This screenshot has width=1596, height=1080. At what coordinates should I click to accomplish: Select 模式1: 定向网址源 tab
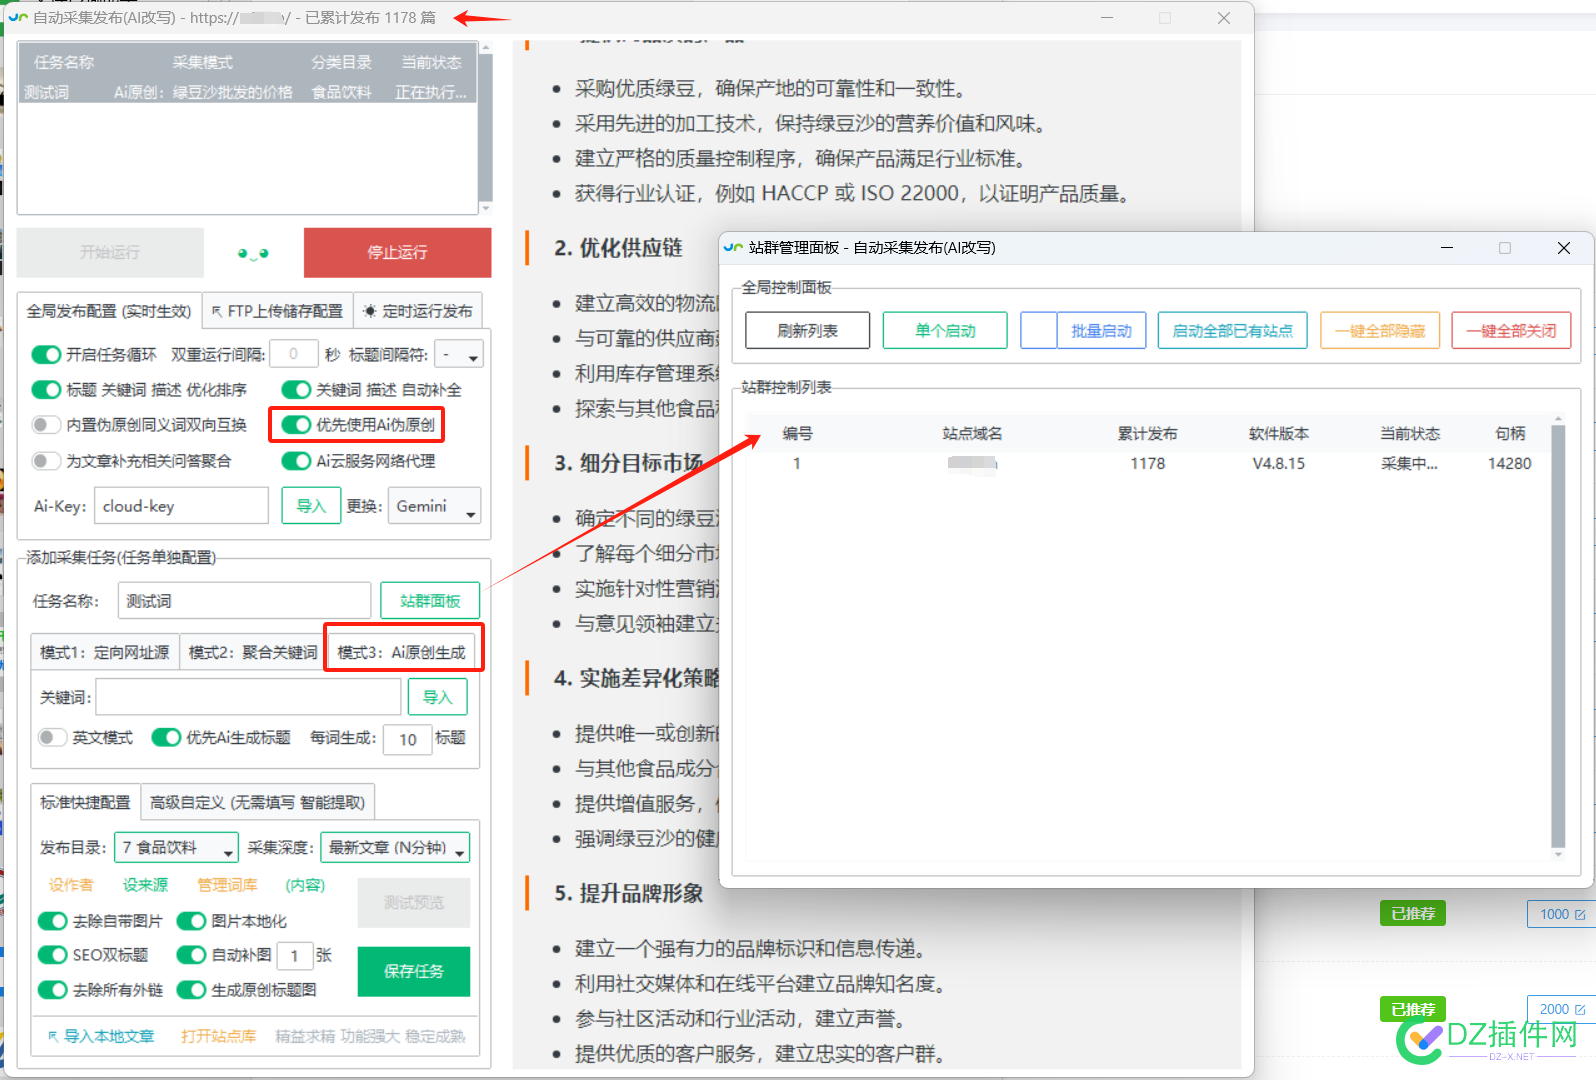click(x=105, y=653)
